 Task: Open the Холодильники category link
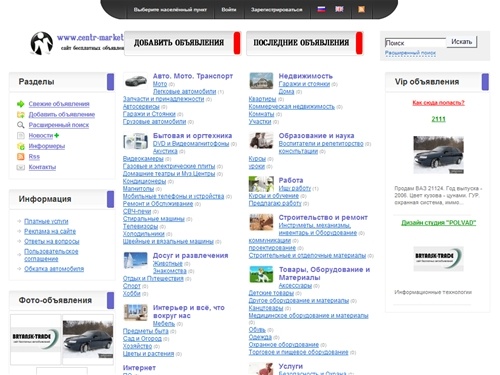point(144,234)
